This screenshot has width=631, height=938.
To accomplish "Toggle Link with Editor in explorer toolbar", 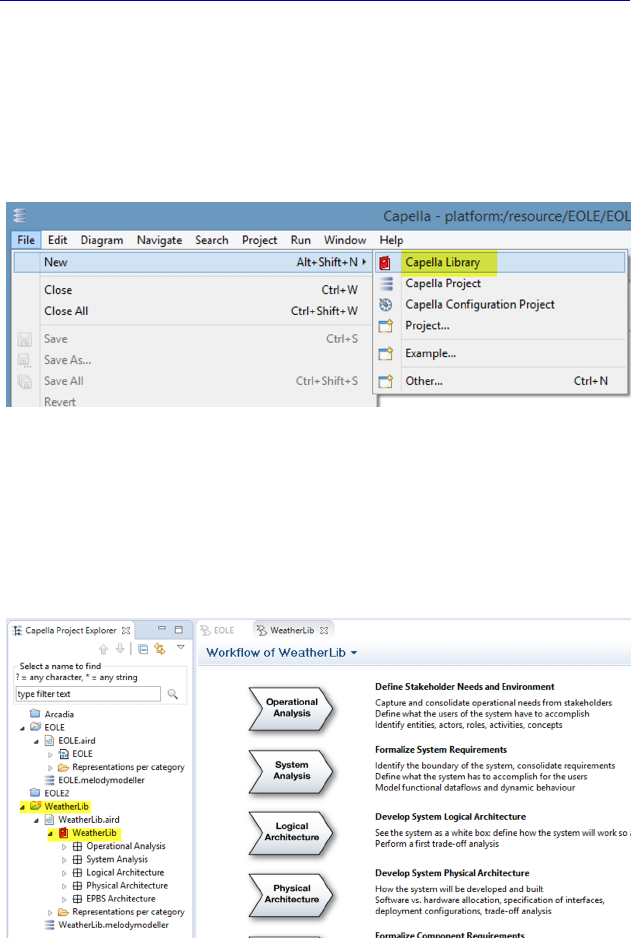I will (x=160, y=648).
